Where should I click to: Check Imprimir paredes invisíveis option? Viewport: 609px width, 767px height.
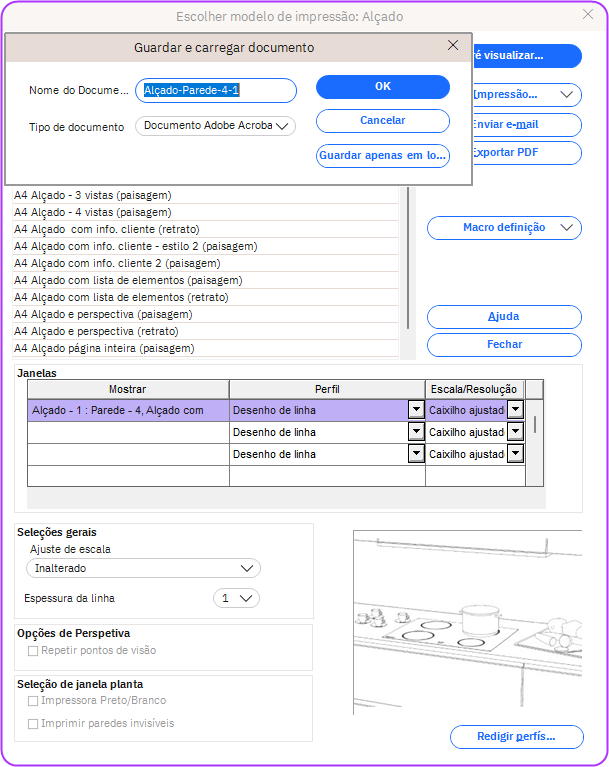pyautogui.click(x=33, y=723)
